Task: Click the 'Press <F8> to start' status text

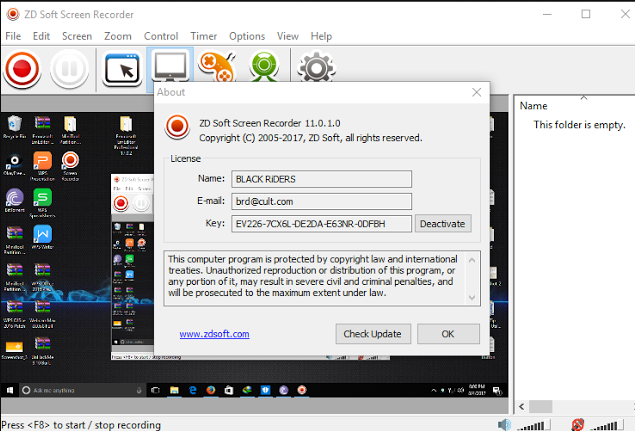Action: pos(81,425)
